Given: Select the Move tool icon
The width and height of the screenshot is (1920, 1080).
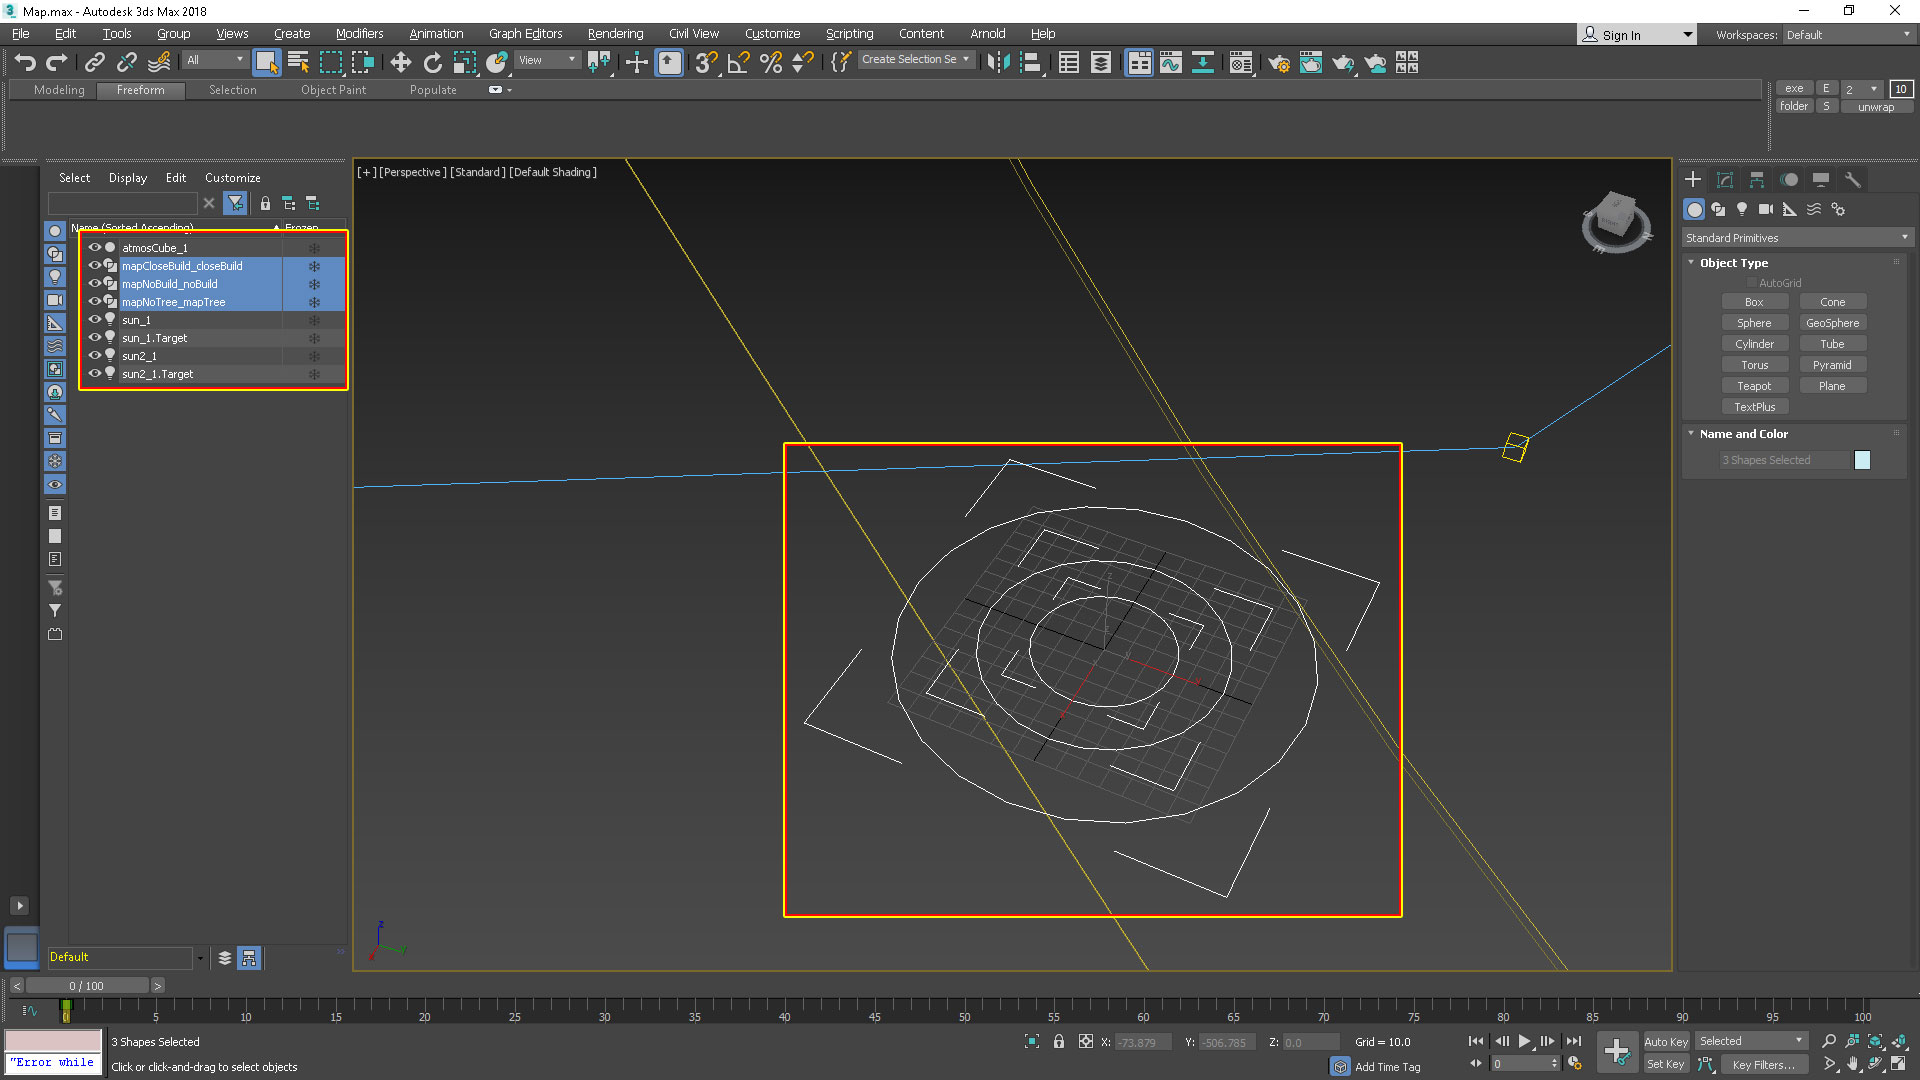Looking at the screenshot, I should coord(400,63).
